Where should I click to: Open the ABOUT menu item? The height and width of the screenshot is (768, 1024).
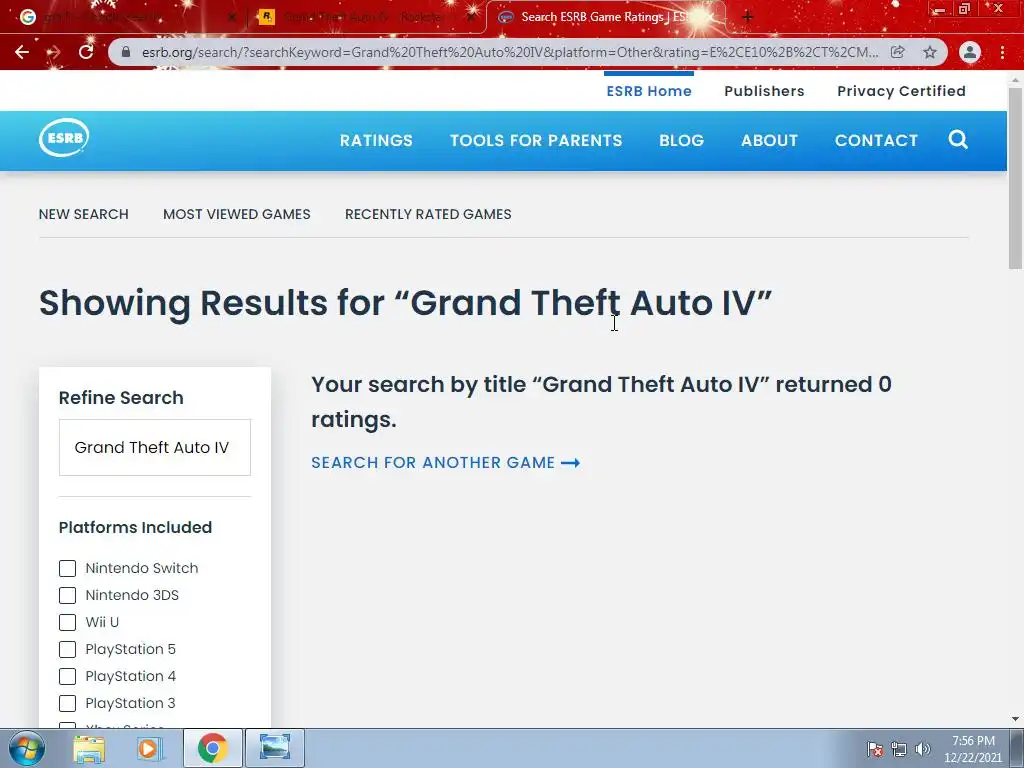(x=769, y=140)
